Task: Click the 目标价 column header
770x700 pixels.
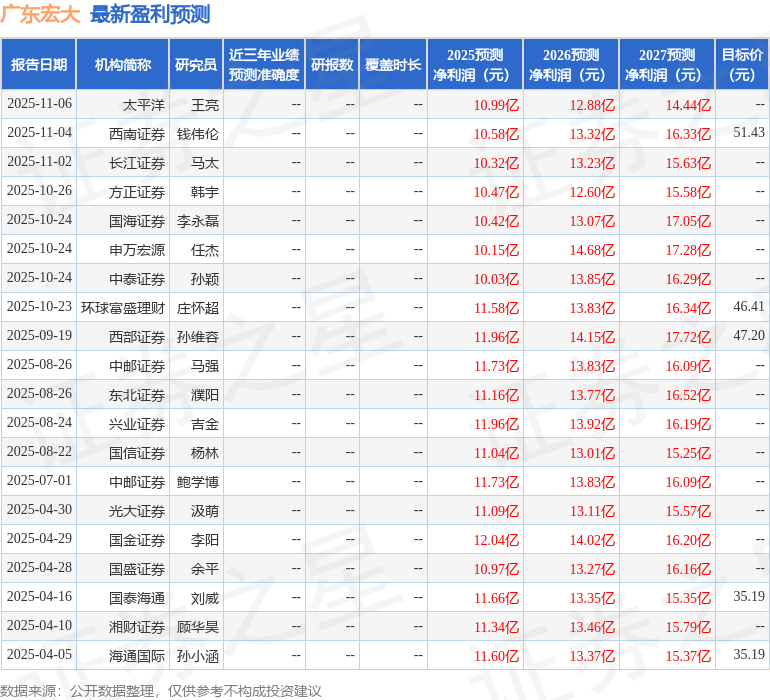Action: pos(742,65)
